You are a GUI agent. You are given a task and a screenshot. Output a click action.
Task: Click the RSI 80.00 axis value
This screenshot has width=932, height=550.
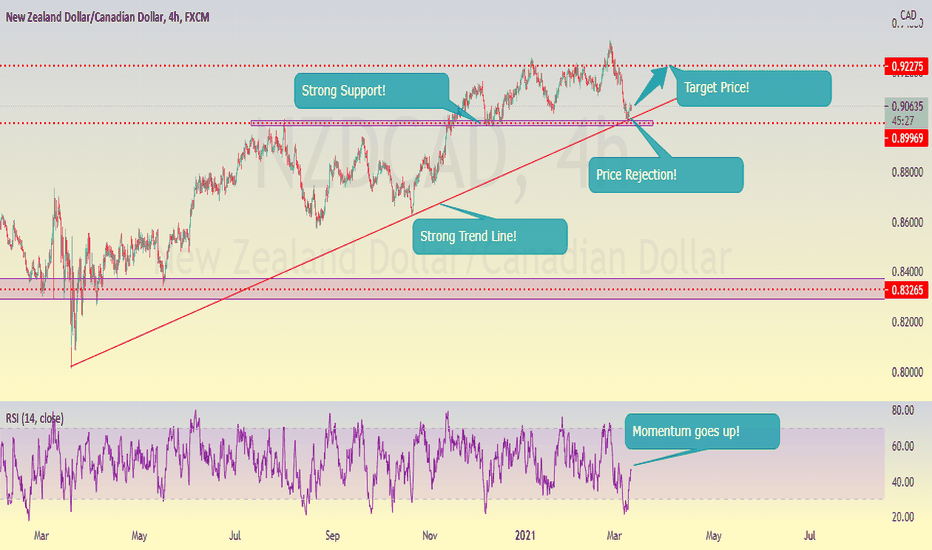pos(903,410)
